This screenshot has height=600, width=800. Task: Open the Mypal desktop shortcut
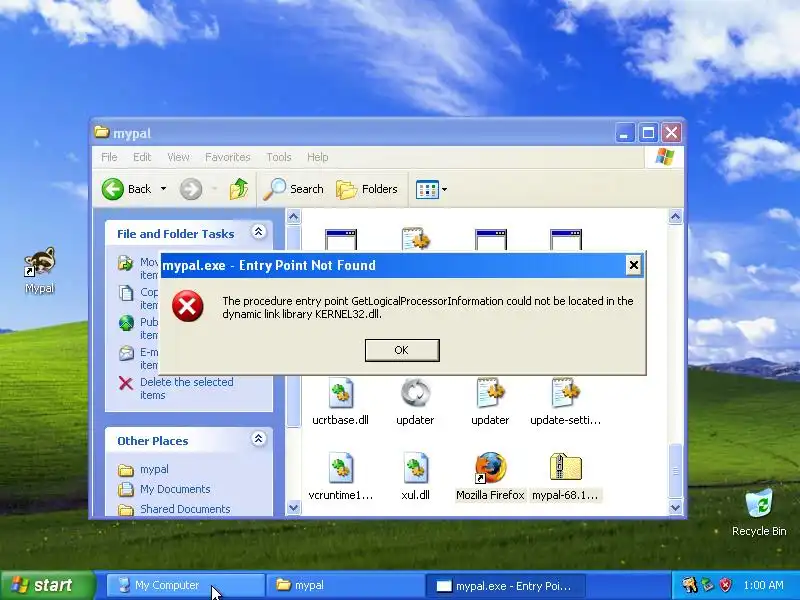(x=39, y=270)
